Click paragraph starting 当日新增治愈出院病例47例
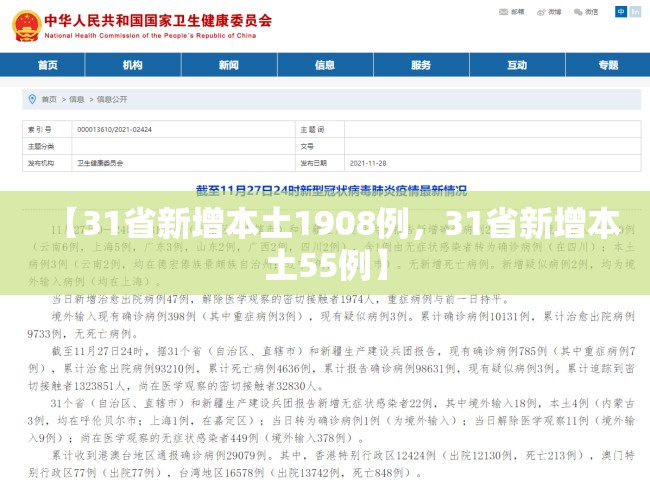Screen dimensions: 650x487 (280, 299)
